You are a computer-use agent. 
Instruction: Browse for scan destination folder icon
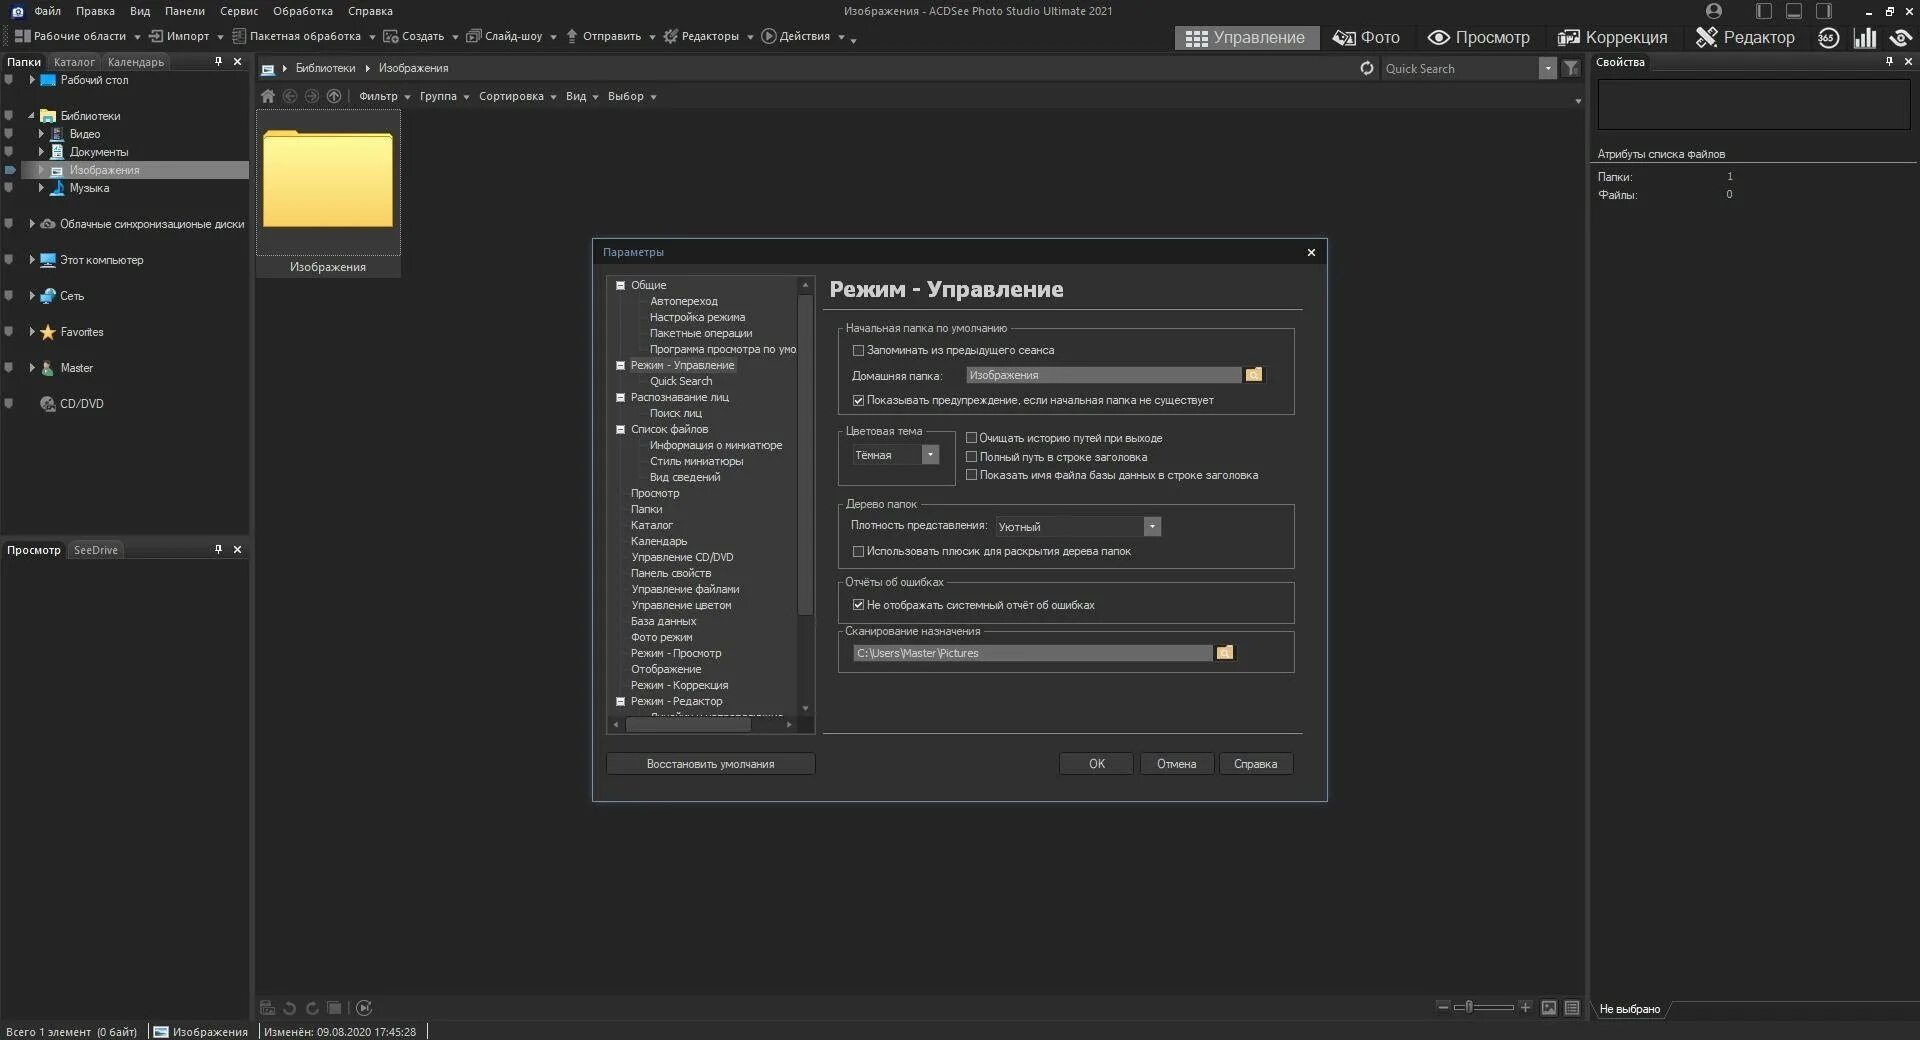1224,652
